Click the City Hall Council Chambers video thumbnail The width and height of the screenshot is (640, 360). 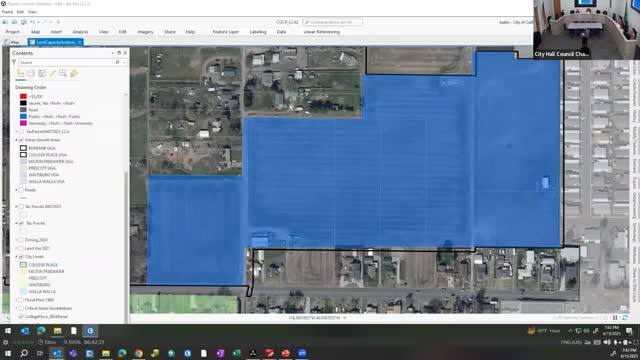coord(587,29)
